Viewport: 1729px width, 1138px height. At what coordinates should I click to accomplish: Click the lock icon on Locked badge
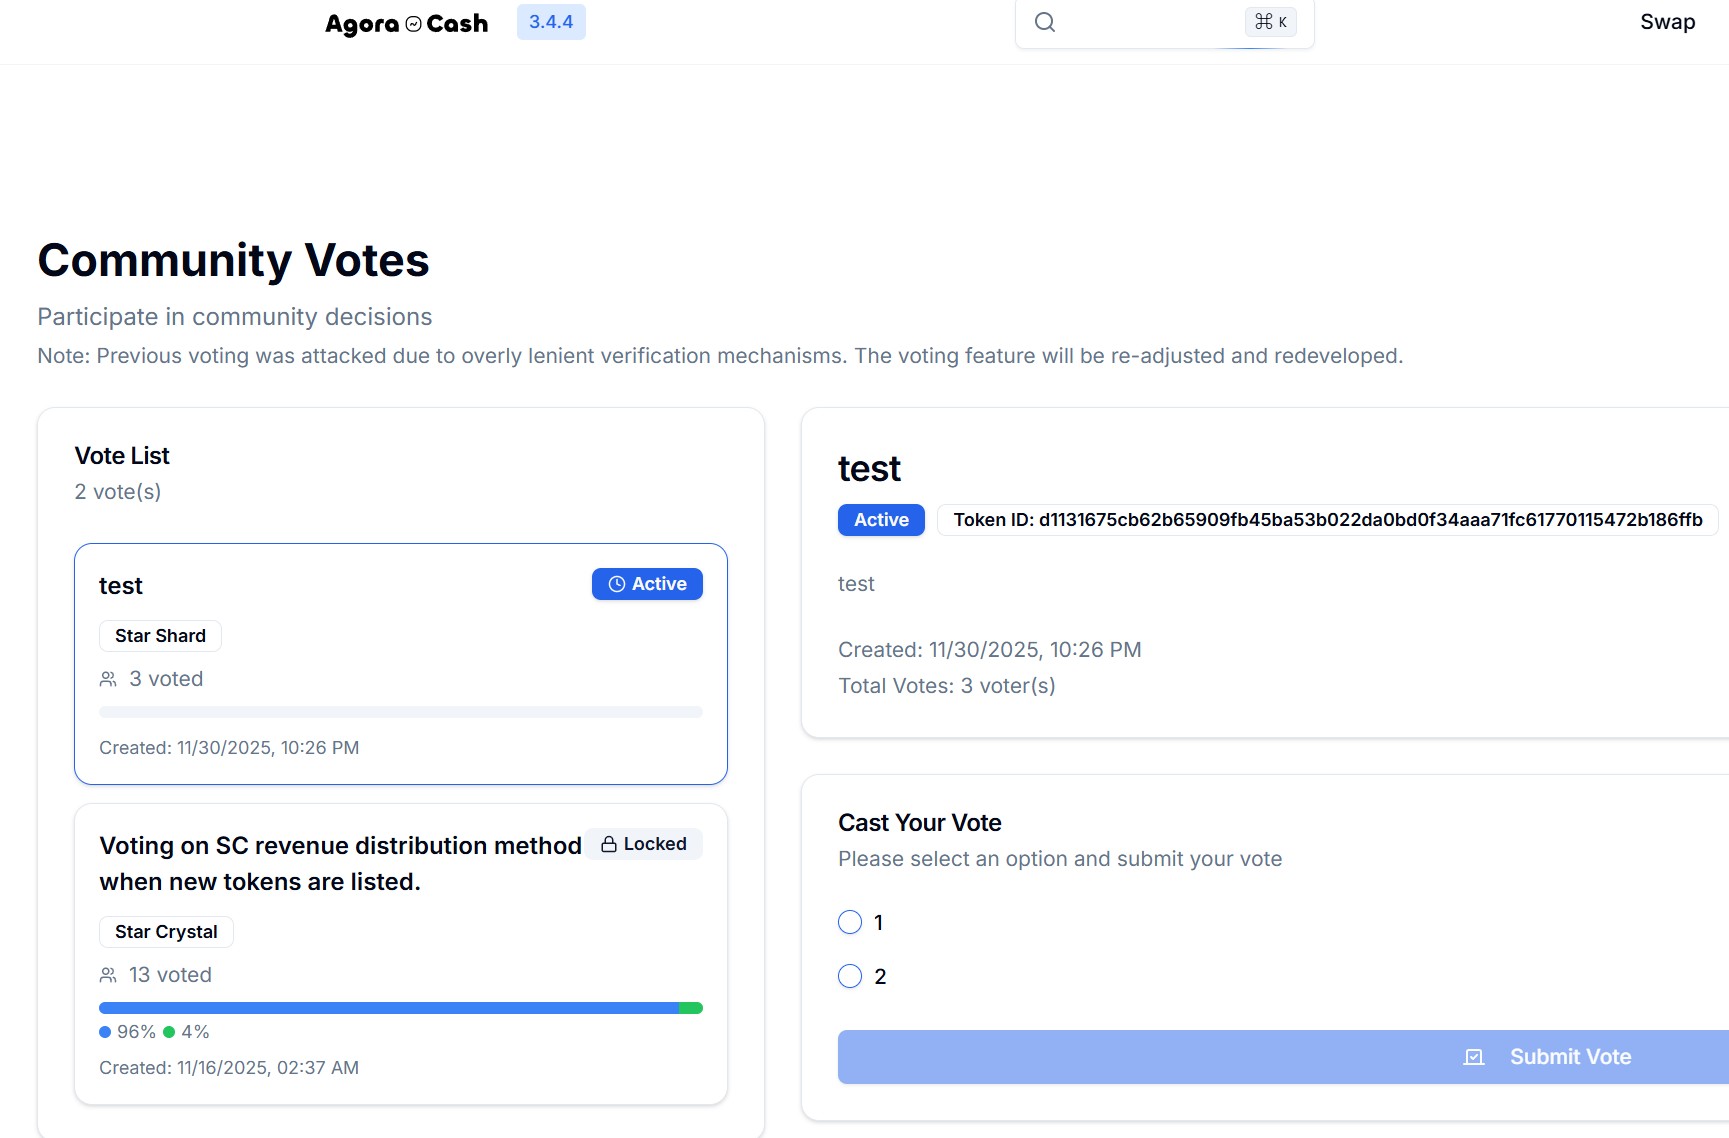point(609,844)
